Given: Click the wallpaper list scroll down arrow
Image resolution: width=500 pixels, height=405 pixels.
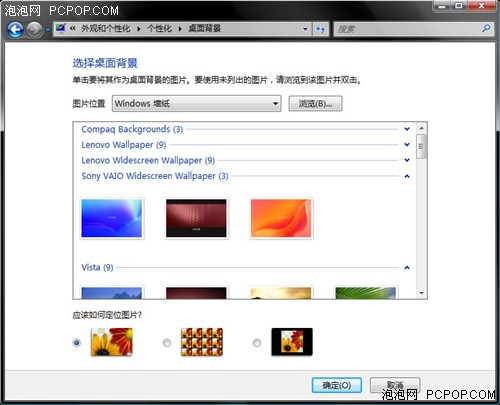Looking at the screenshot, I should point(421,293).
